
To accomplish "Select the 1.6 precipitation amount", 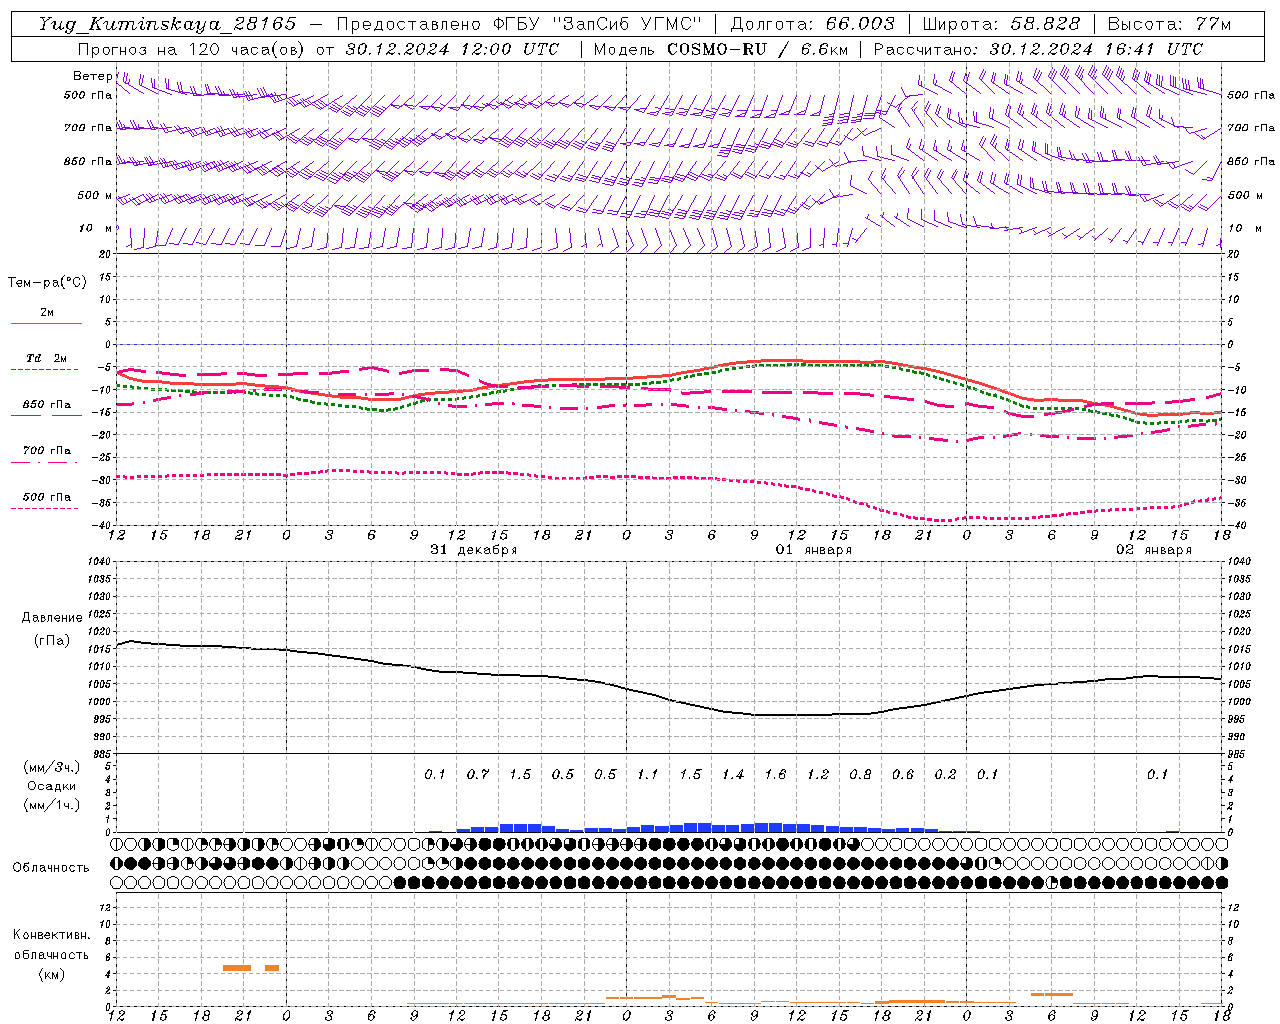I will coord(775,774).
